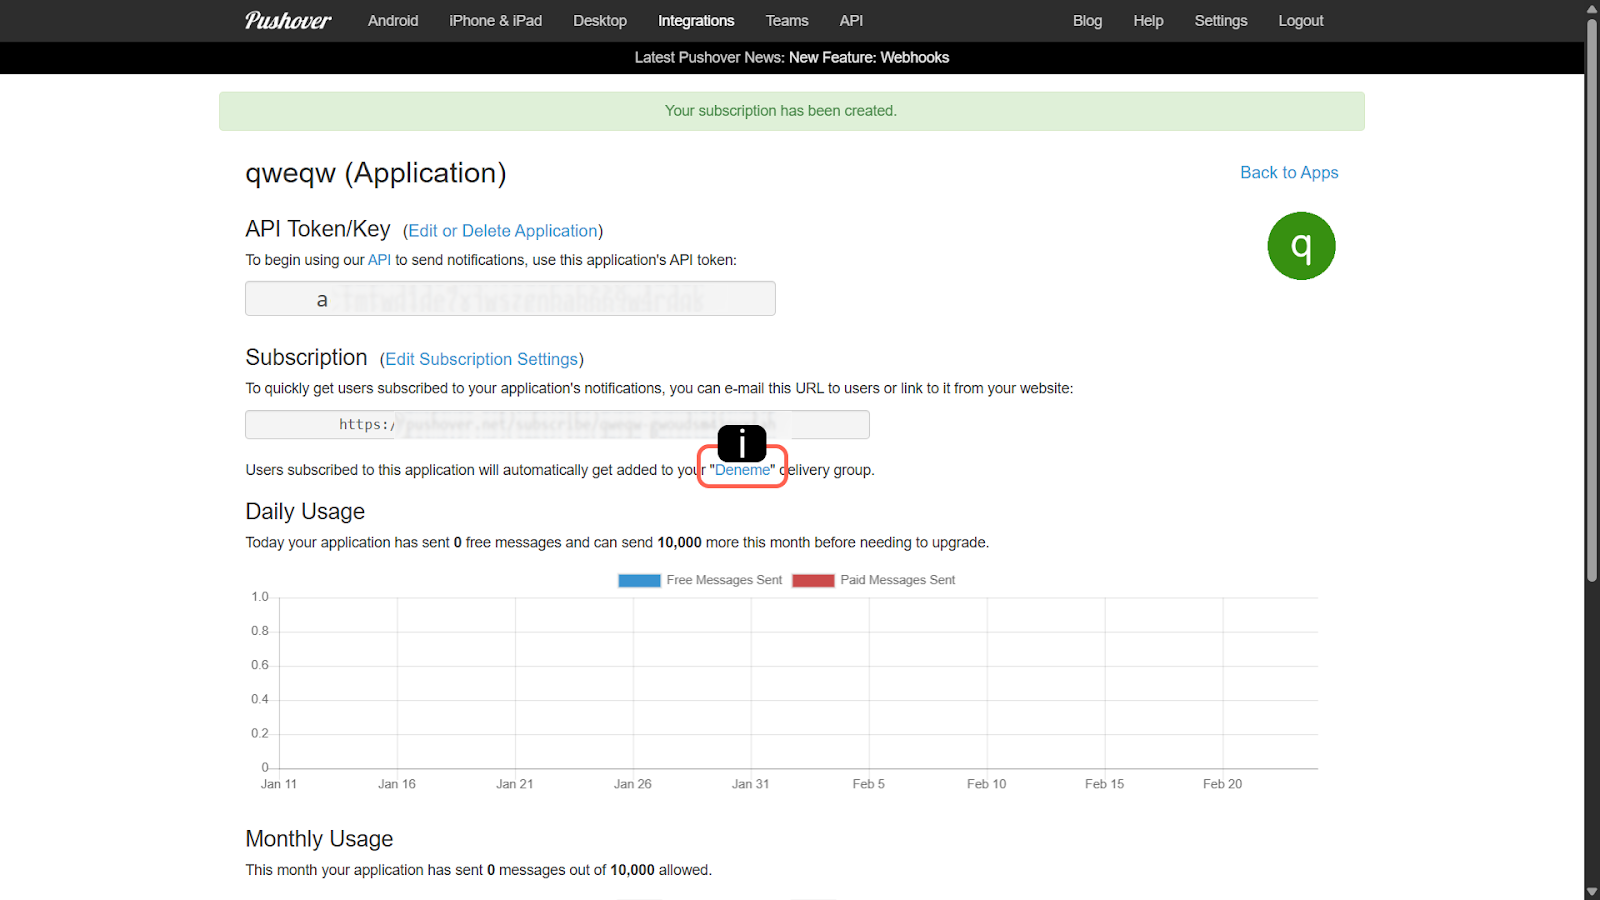Open the New Feature: Webhooks news link

coord(868,58)
